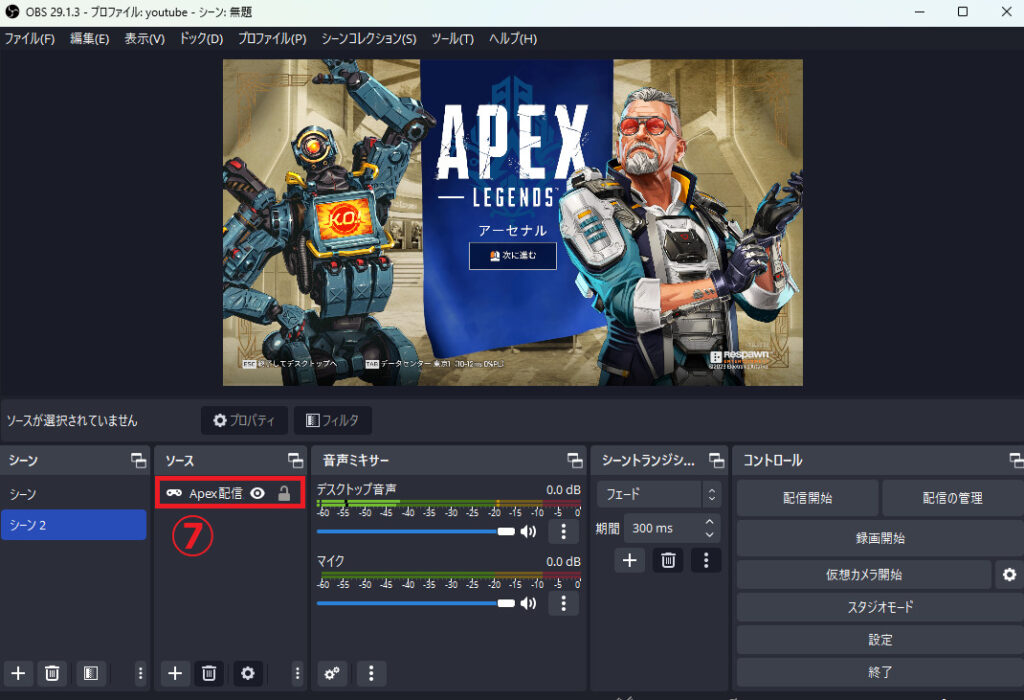Open the Scenes panel three-dot menu

(x=140, y=673)
